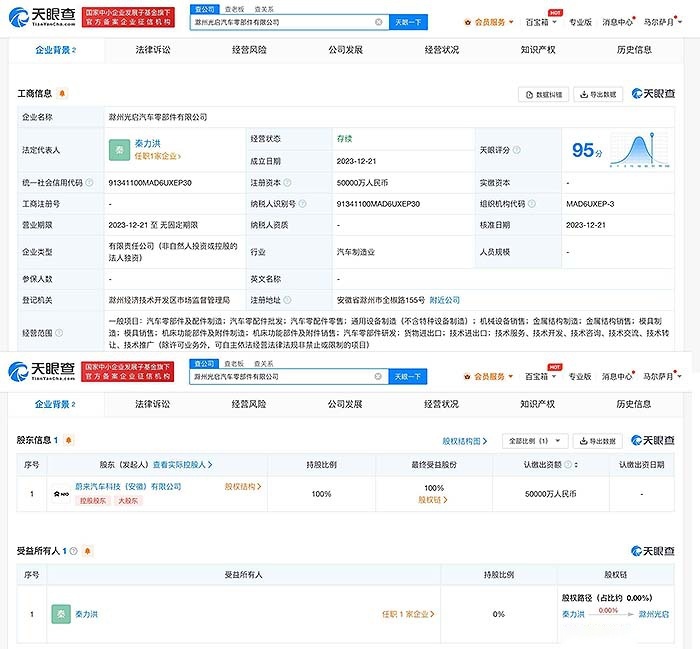Click the bell icon beside 受益所有人

click(x=88, y=551)
